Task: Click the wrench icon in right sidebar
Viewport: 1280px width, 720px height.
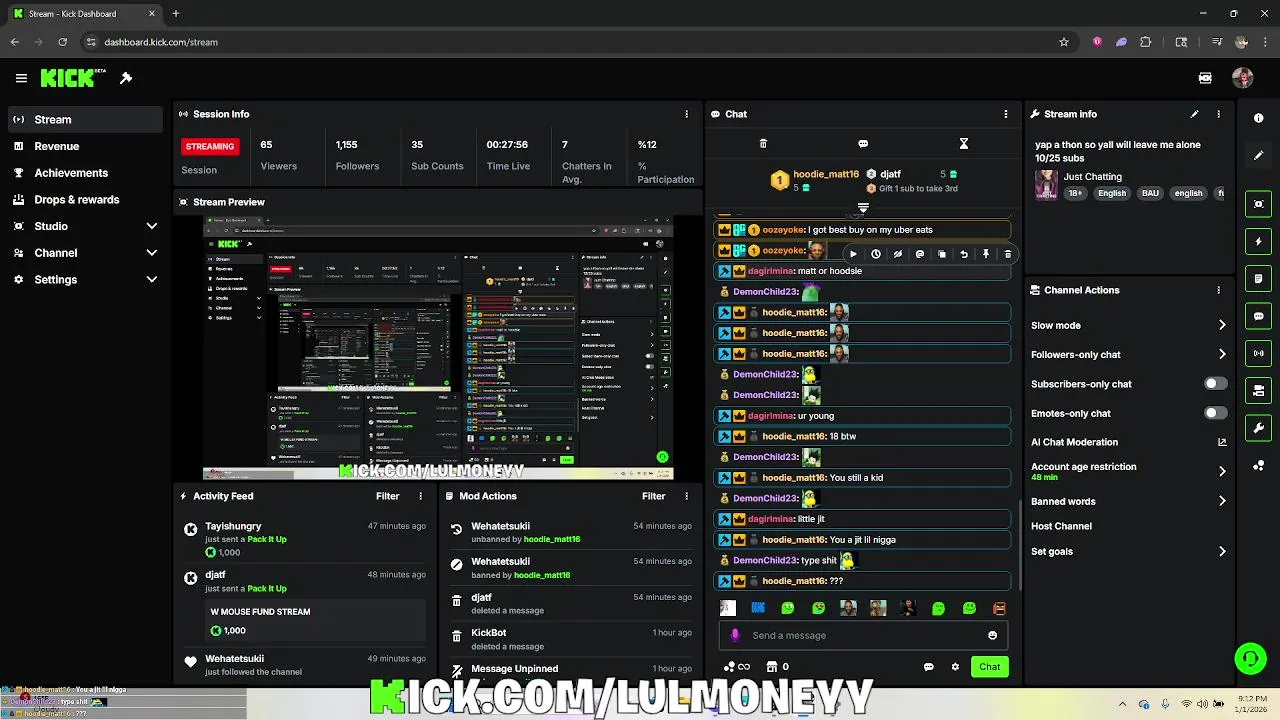Action: [1258, 428]
